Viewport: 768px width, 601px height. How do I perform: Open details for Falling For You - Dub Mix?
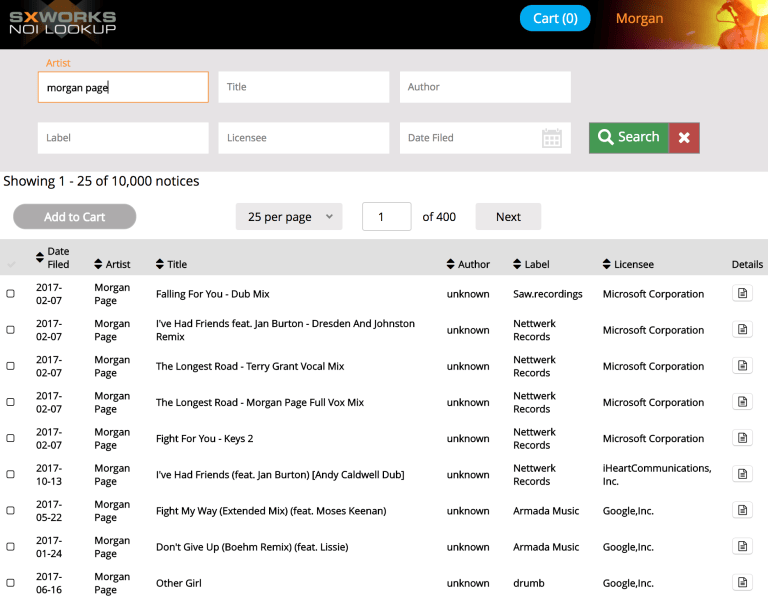coord(742,293)
